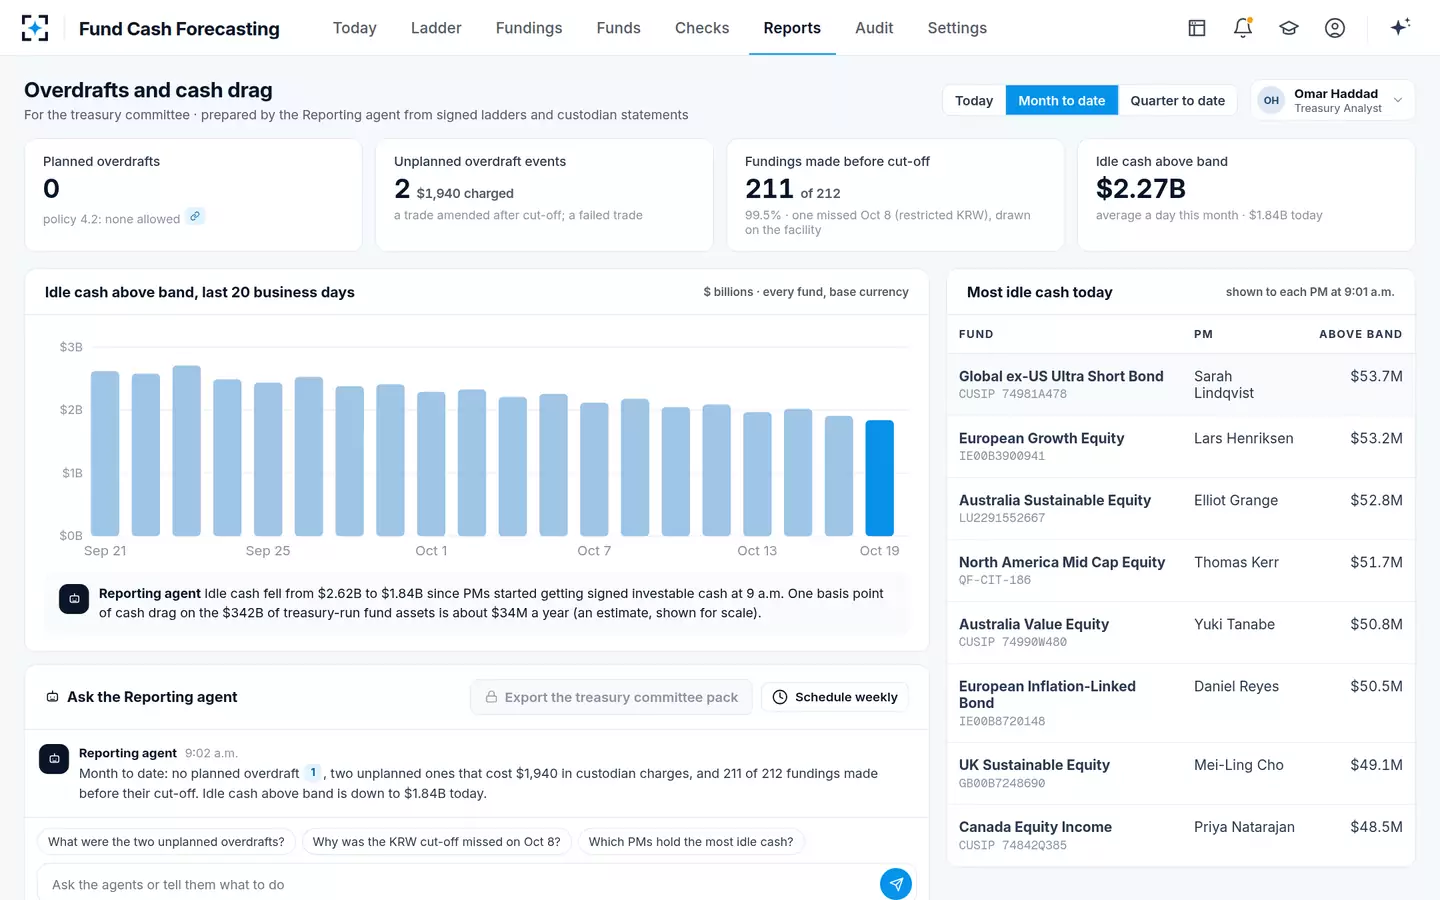
Task: Open the Ladder tab
Action: click(x=436, y=28)
